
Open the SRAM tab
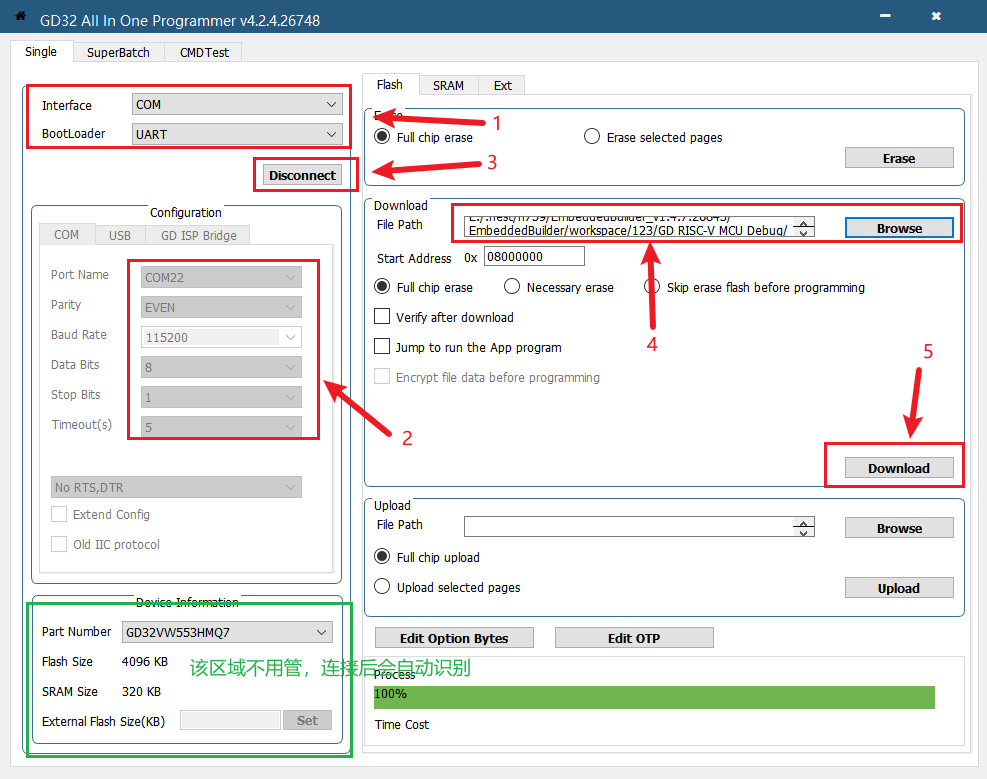click(x=448, y=85)
